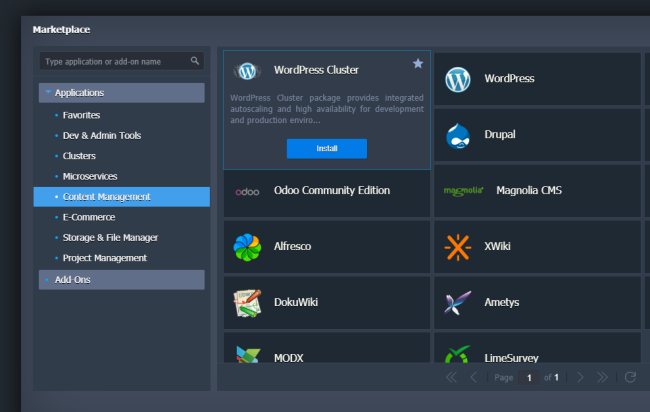Click the application search input field
650x412 pixels.
pyautogui.click(x=115, y=62)
